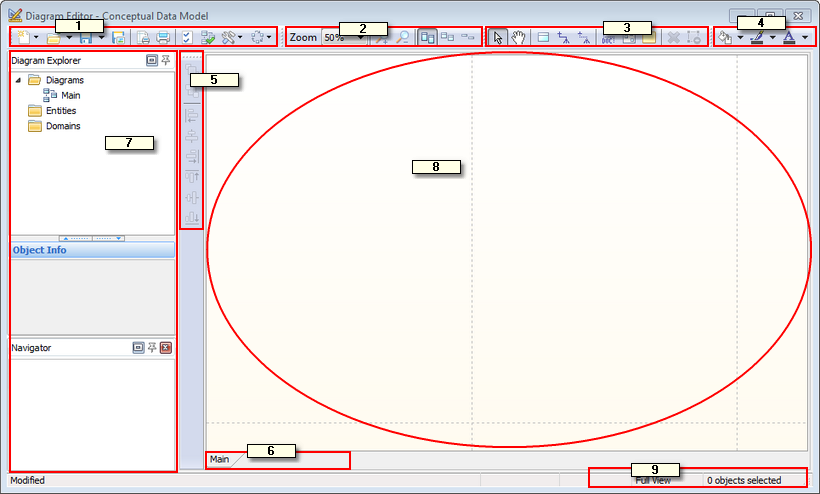Choose the new entity tool

pos(543,37)
